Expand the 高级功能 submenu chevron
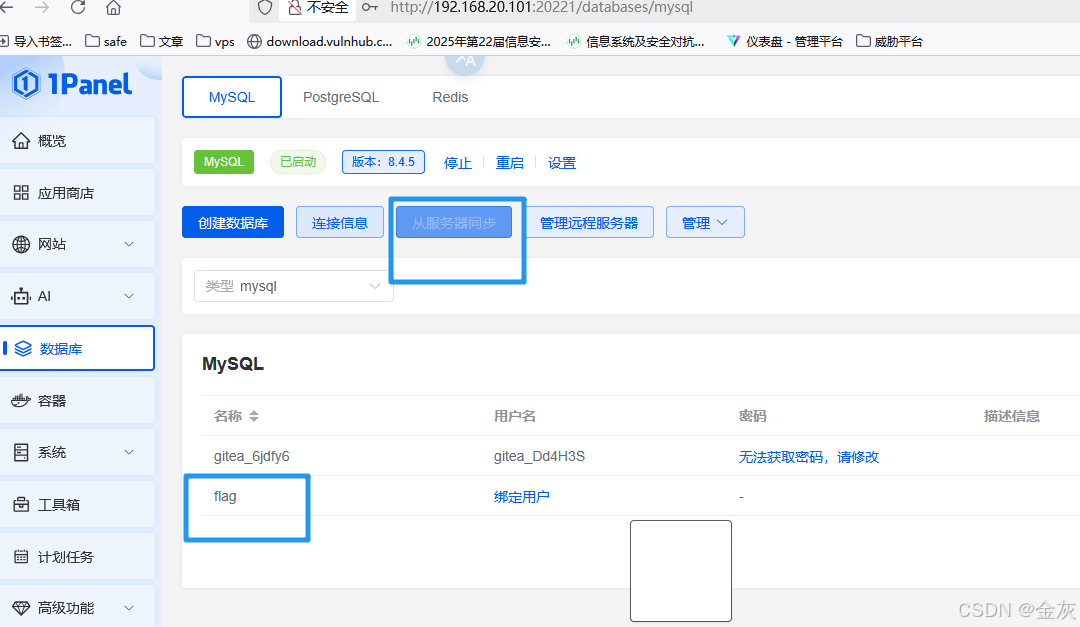This screenshot has width=1080, height=627. click(x=129, y=608)
